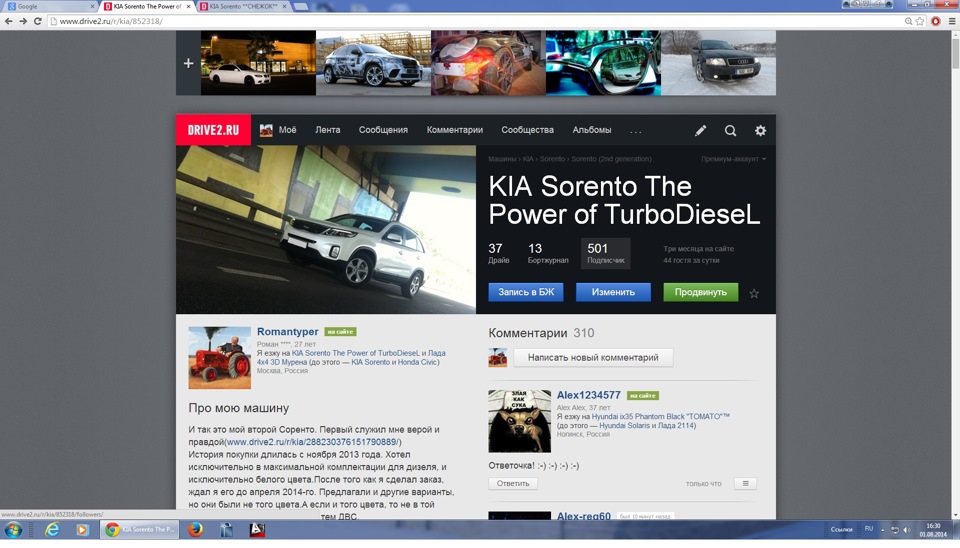
Task: Click Ответить under Alex1234577's comment
Action: (x=512, y=484)
